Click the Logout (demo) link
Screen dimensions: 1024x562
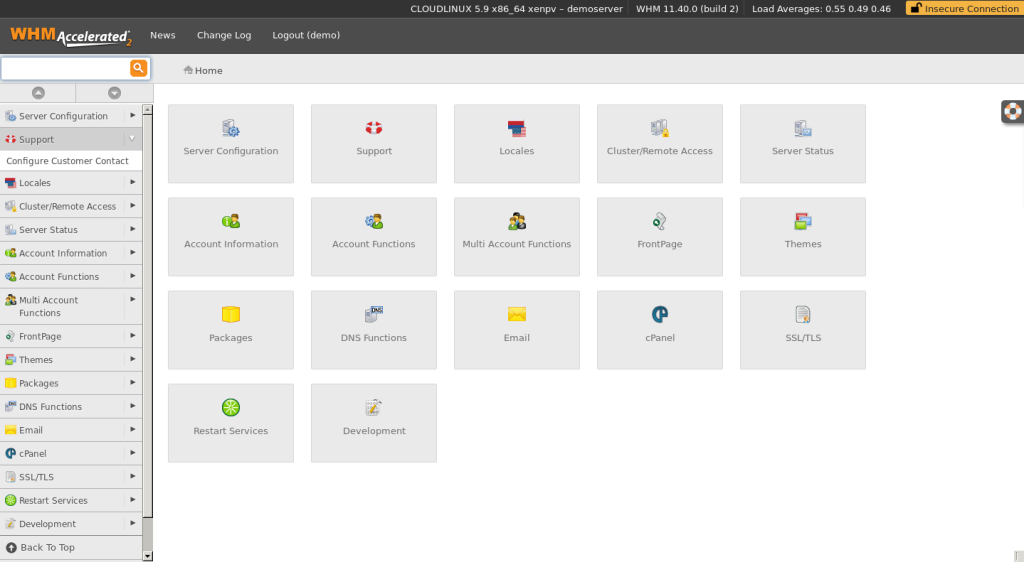(306, 35)
